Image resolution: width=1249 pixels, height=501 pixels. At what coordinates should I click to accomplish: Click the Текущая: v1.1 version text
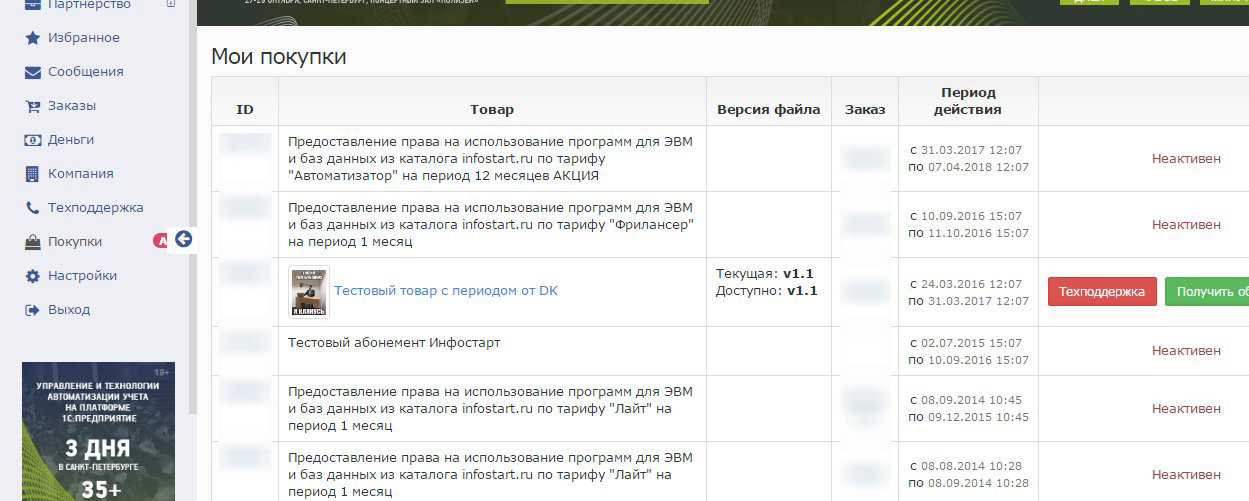point(766,273)
